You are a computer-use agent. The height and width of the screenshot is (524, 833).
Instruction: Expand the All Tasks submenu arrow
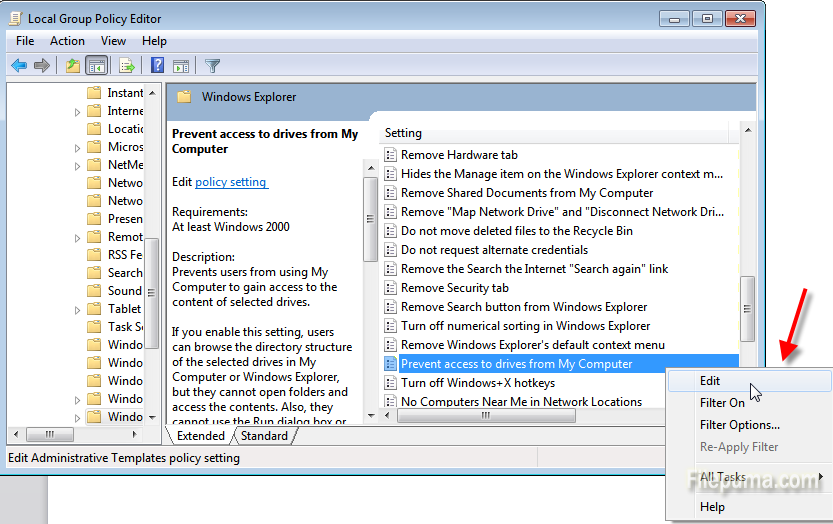pos(821,477)
